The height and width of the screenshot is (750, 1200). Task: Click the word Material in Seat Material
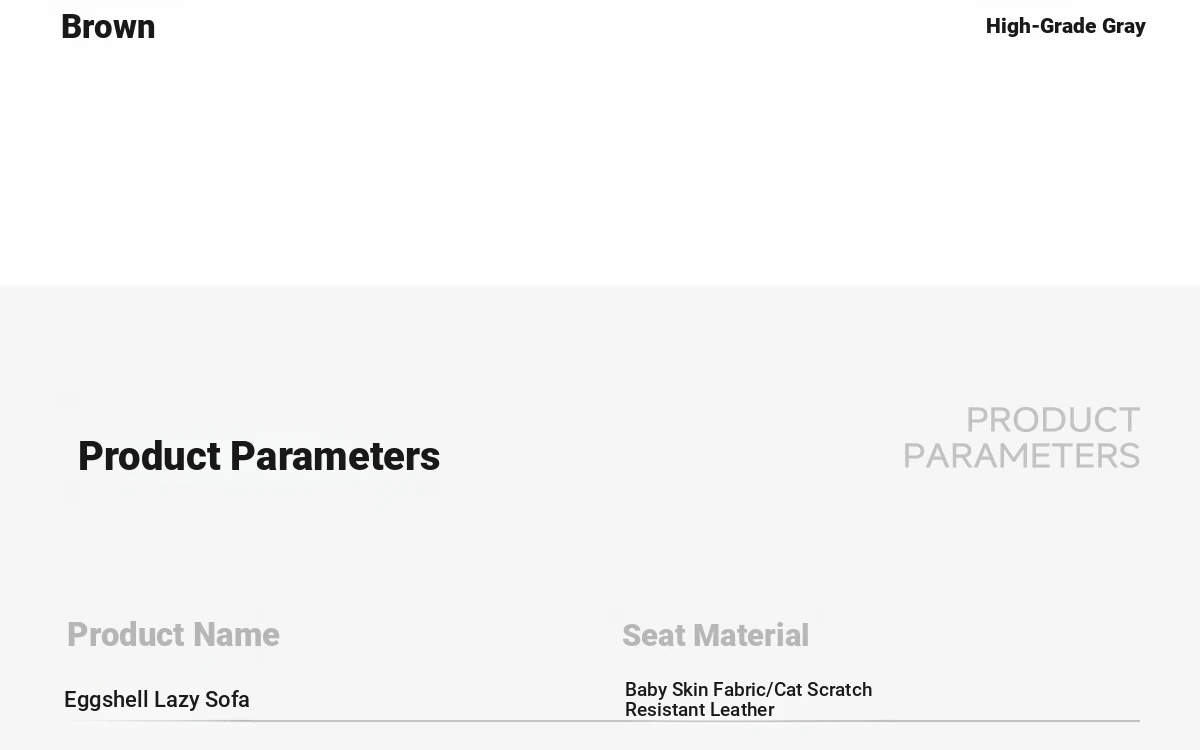click(x=751, y=635)
